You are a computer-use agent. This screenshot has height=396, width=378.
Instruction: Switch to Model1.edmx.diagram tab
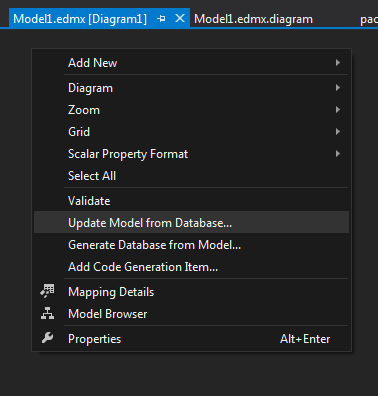click(253, 19)
